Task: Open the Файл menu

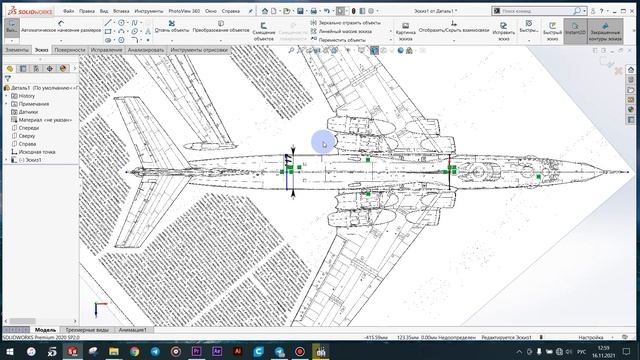Action: pyautogui.click(x=69, y=11)
